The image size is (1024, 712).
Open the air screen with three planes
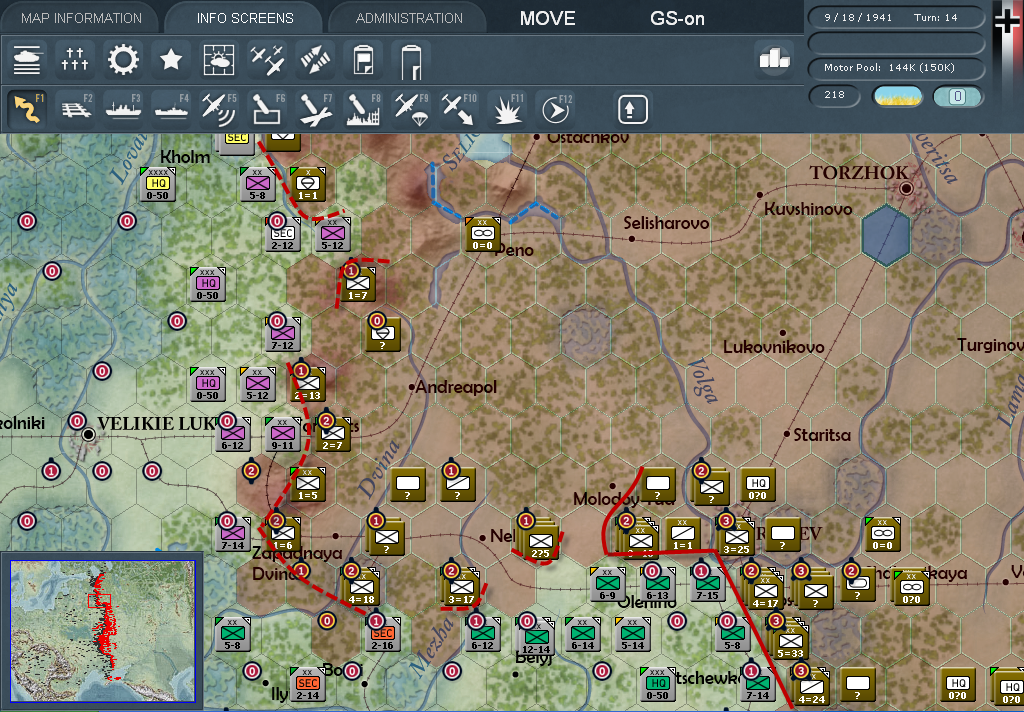[267, 60]
